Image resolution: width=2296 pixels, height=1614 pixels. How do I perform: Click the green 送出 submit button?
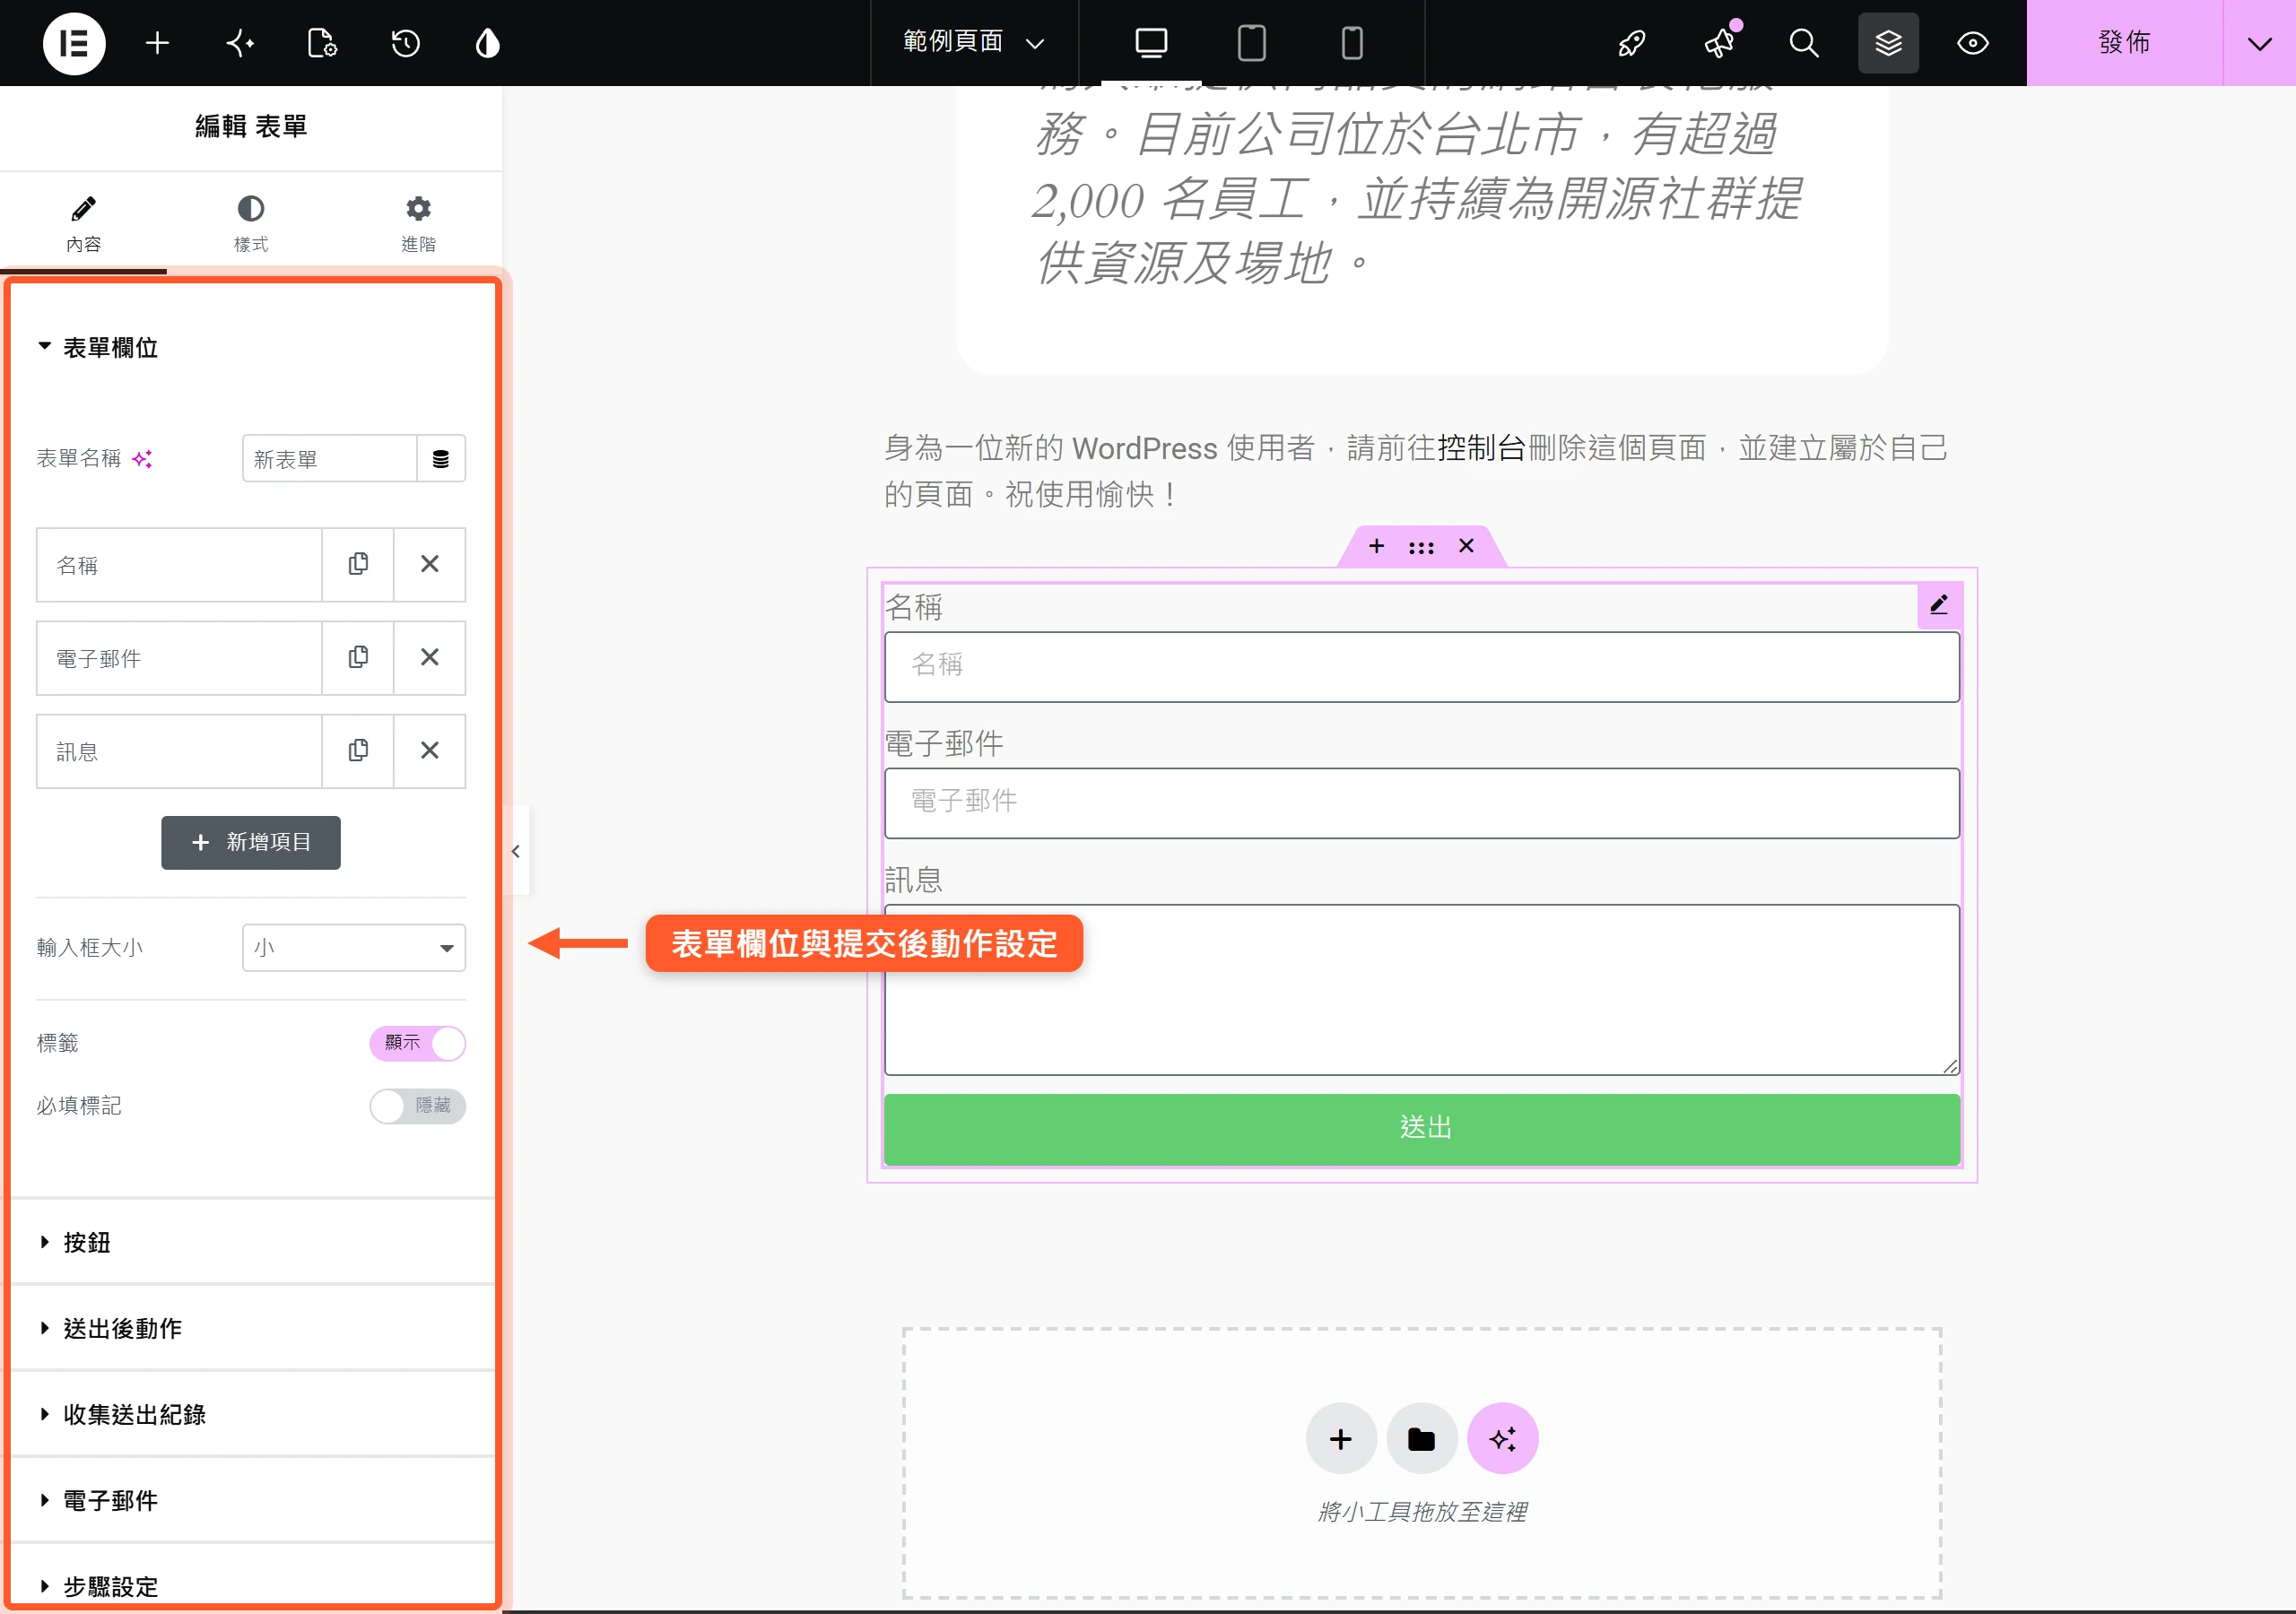click(1421, 1128)
